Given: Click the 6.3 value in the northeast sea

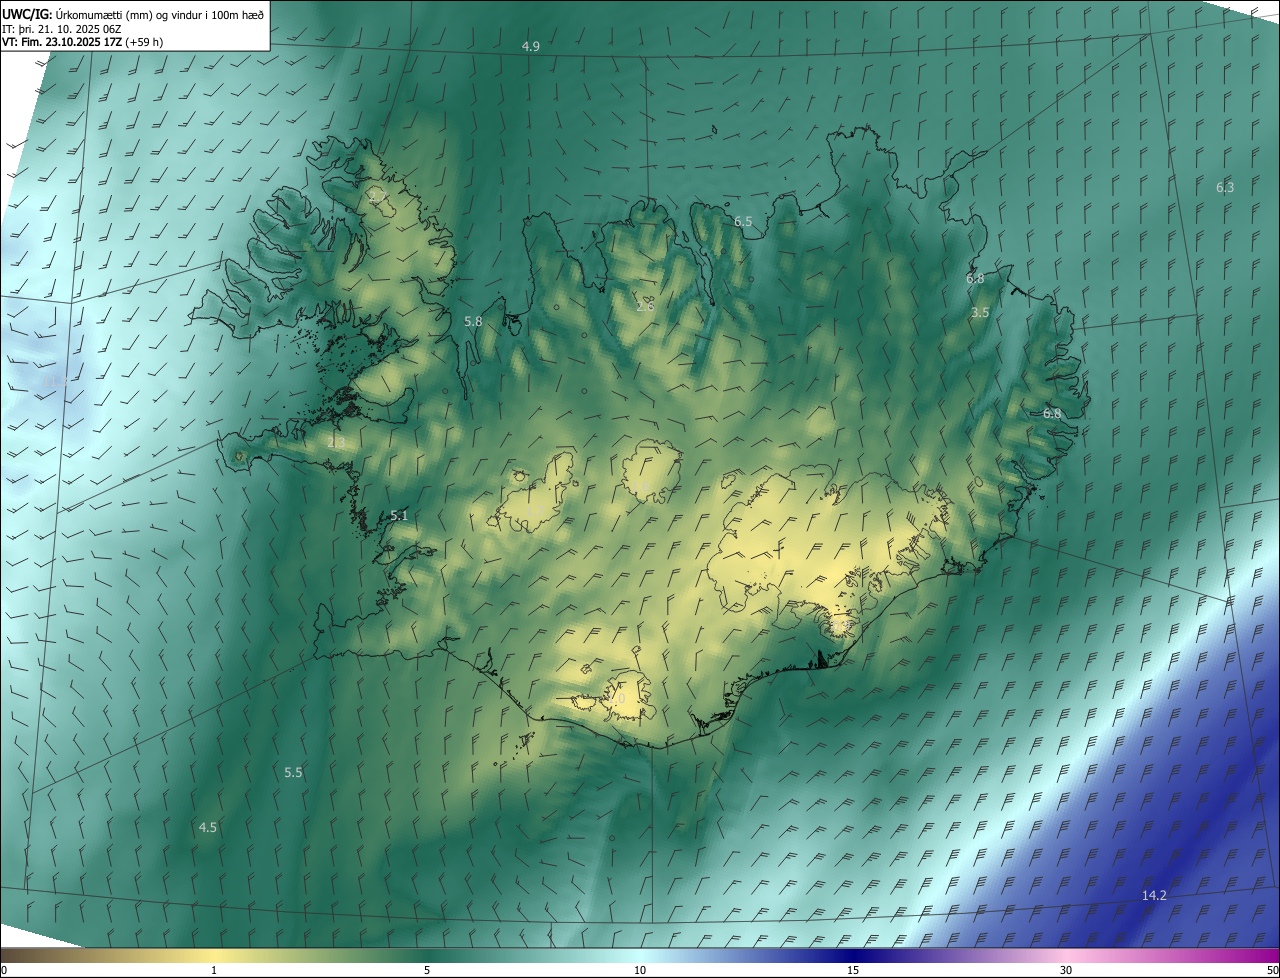Looking at the screenshot, I should tap(1225, 187).
